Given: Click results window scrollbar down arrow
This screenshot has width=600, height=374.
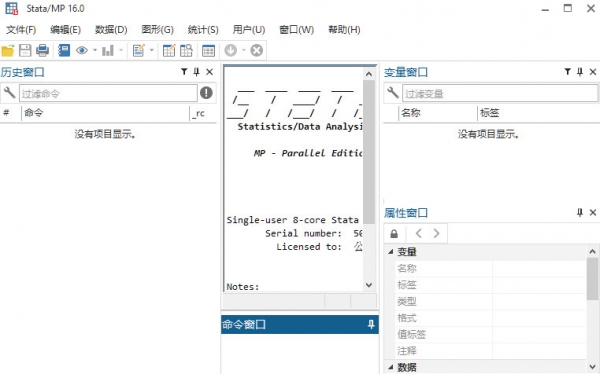Looking at the screenshot, I should click(x=369, y=285).
